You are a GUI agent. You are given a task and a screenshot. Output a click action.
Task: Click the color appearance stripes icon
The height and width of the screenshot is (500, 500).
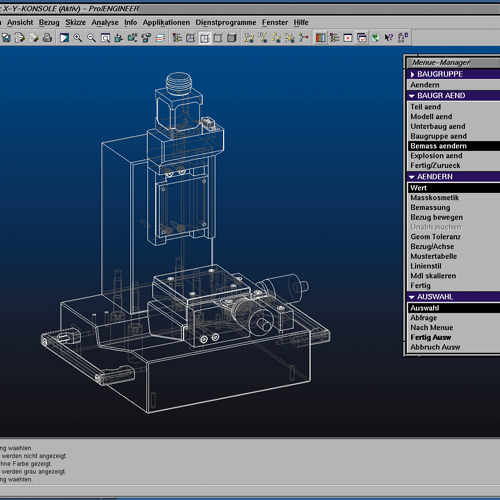[321, 38]
